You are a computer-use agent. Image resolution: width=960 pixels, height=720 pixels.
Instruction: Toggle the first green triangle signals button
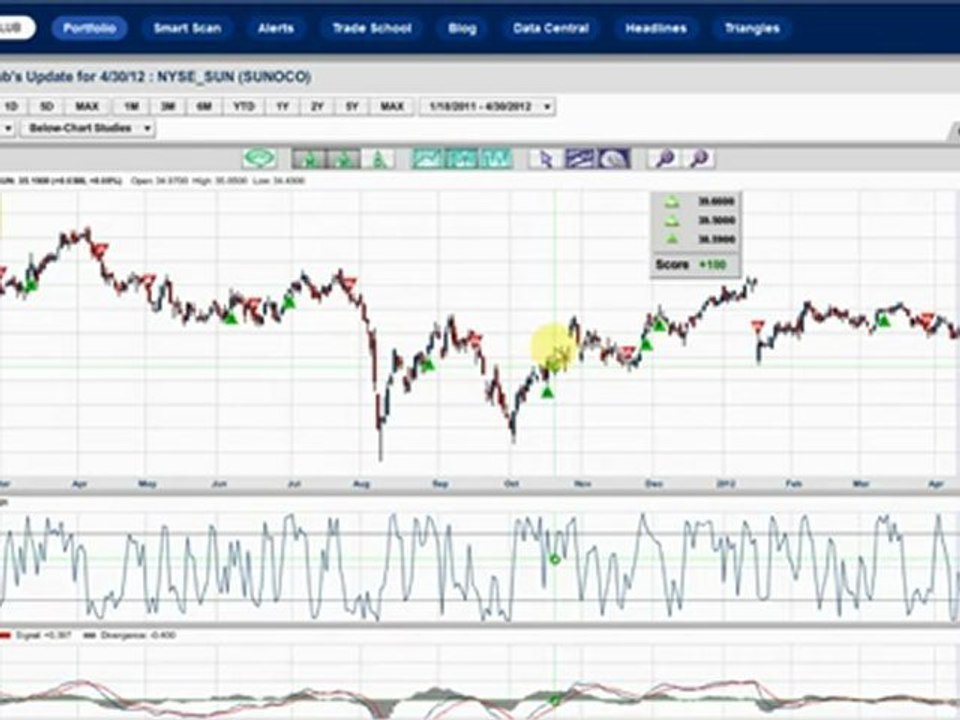(309, 159)
